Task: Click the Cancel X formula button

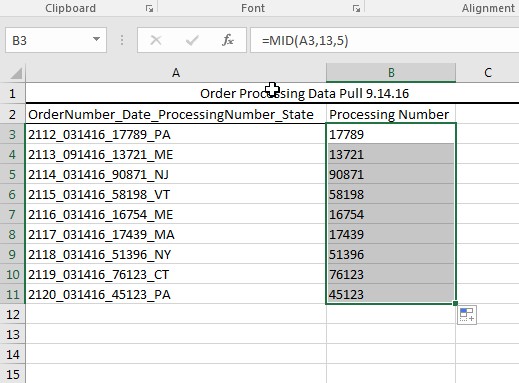Action: tap(156, 40)
